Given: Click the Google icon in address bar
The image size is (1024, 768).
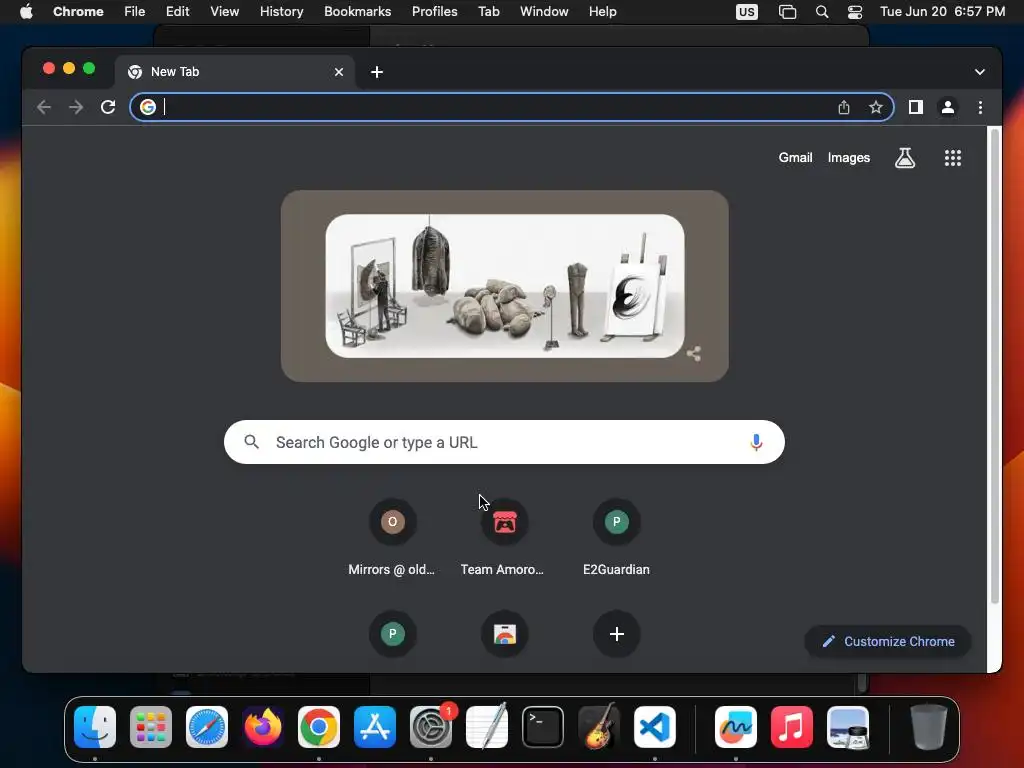Looking at the screenshot, I should tap(148, 107).
